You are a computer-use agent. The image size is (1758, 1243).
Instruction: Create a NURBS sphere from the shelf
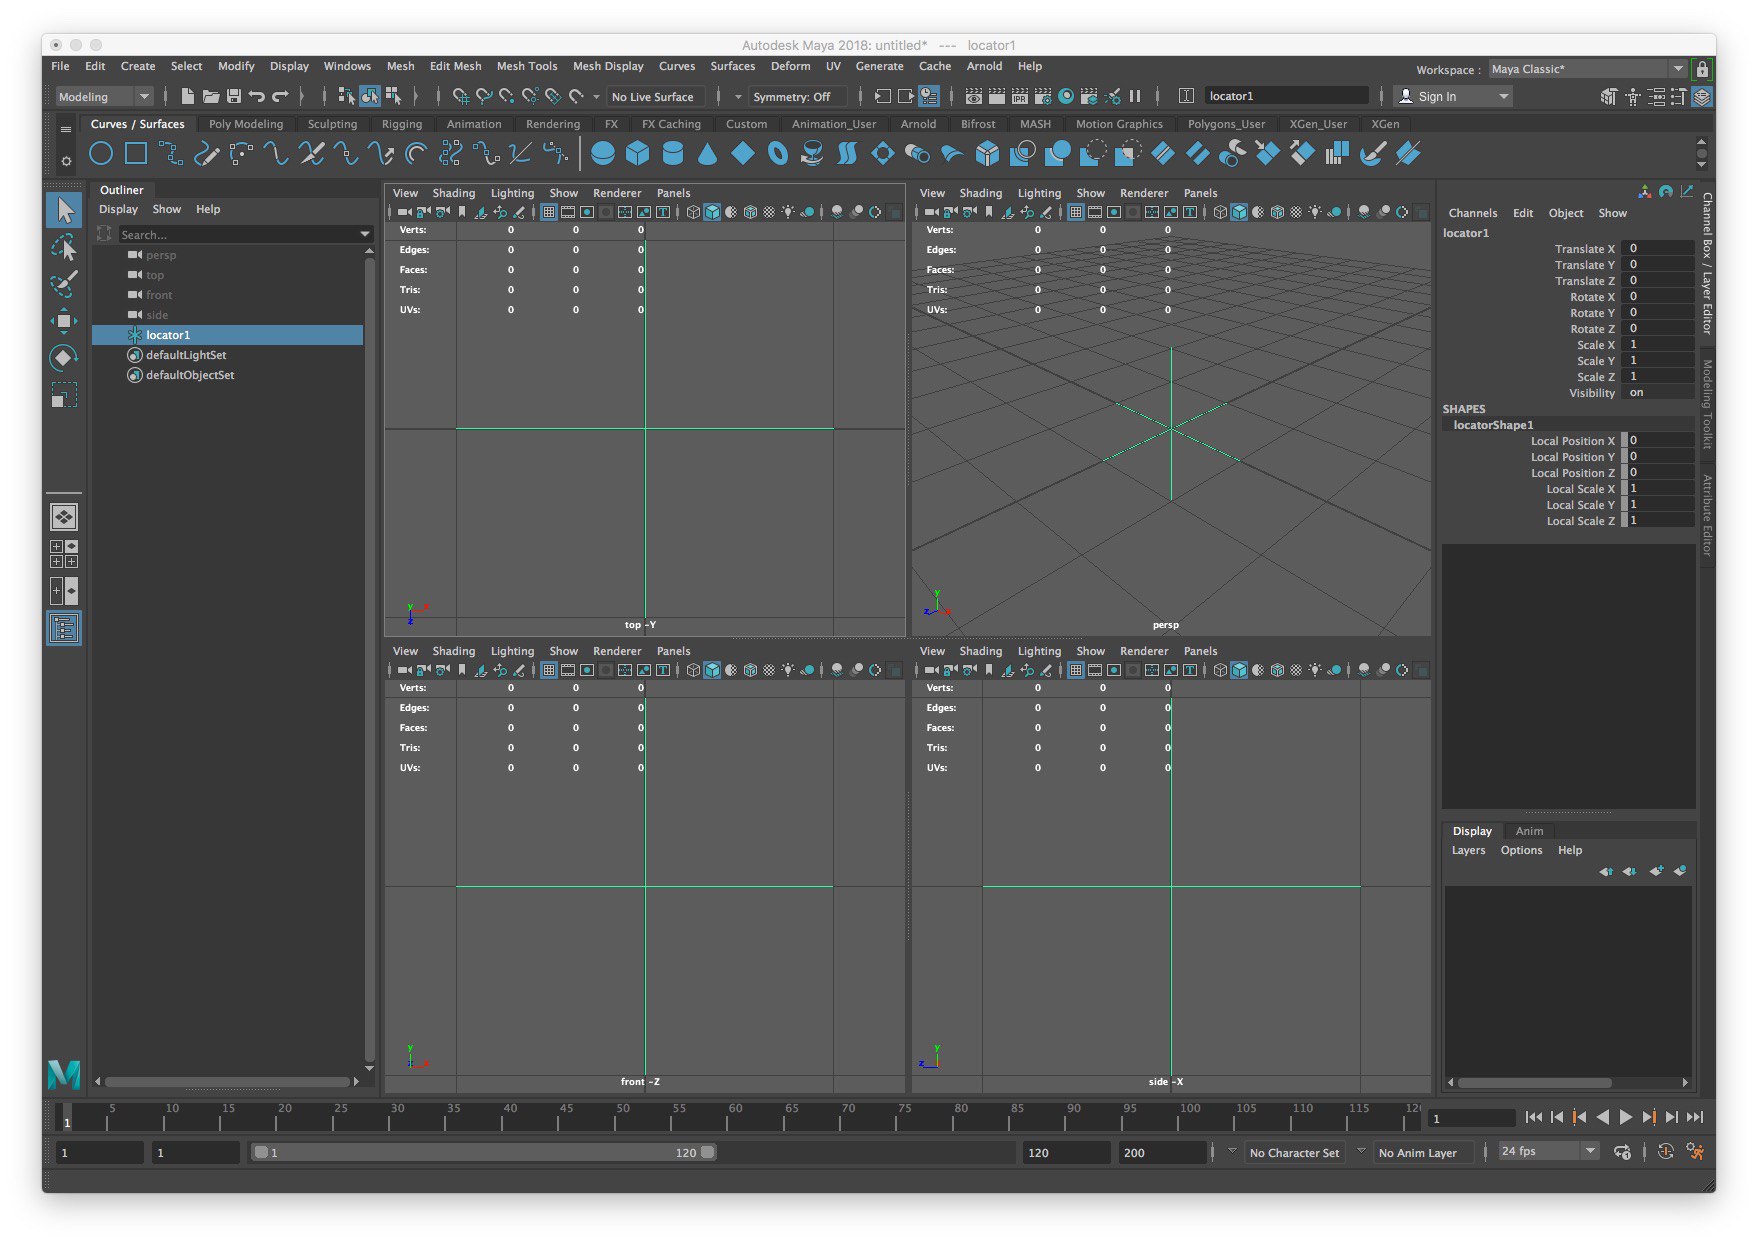[x=603, y=153]
